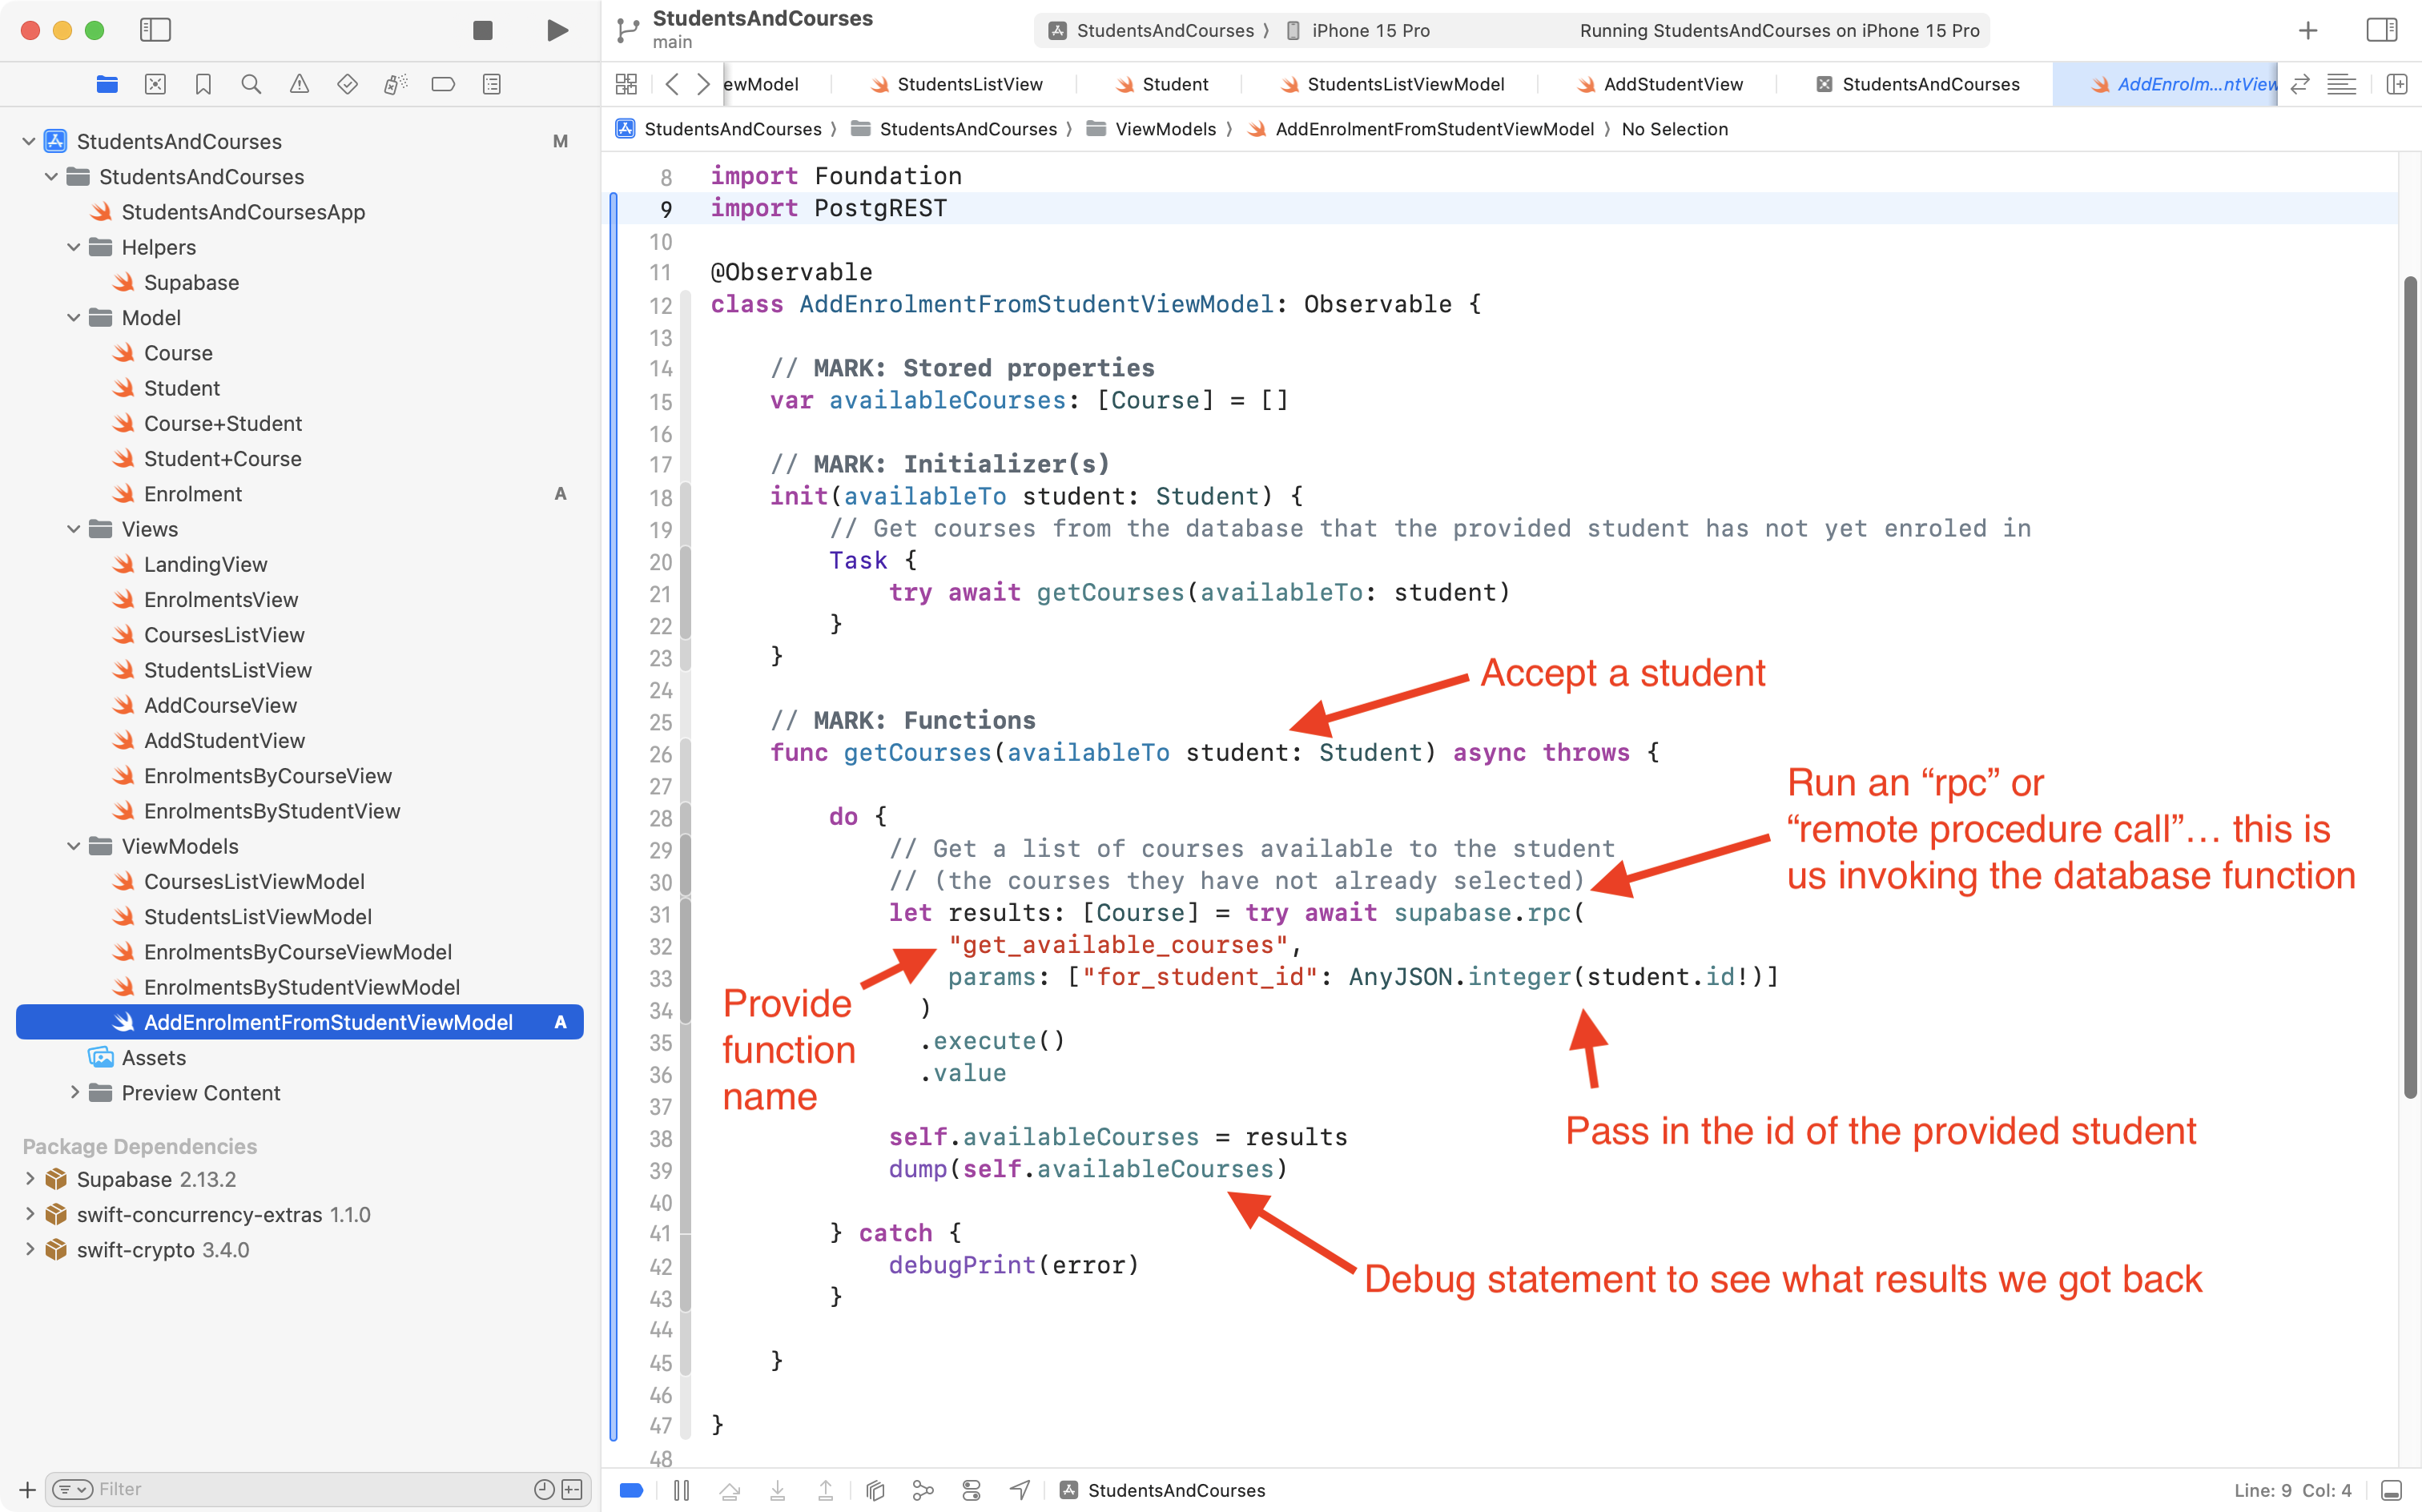Select iPhone 15 Pro run destination
The height and width of the screenshot is (1512, 2422).
tap(1369, 30)
